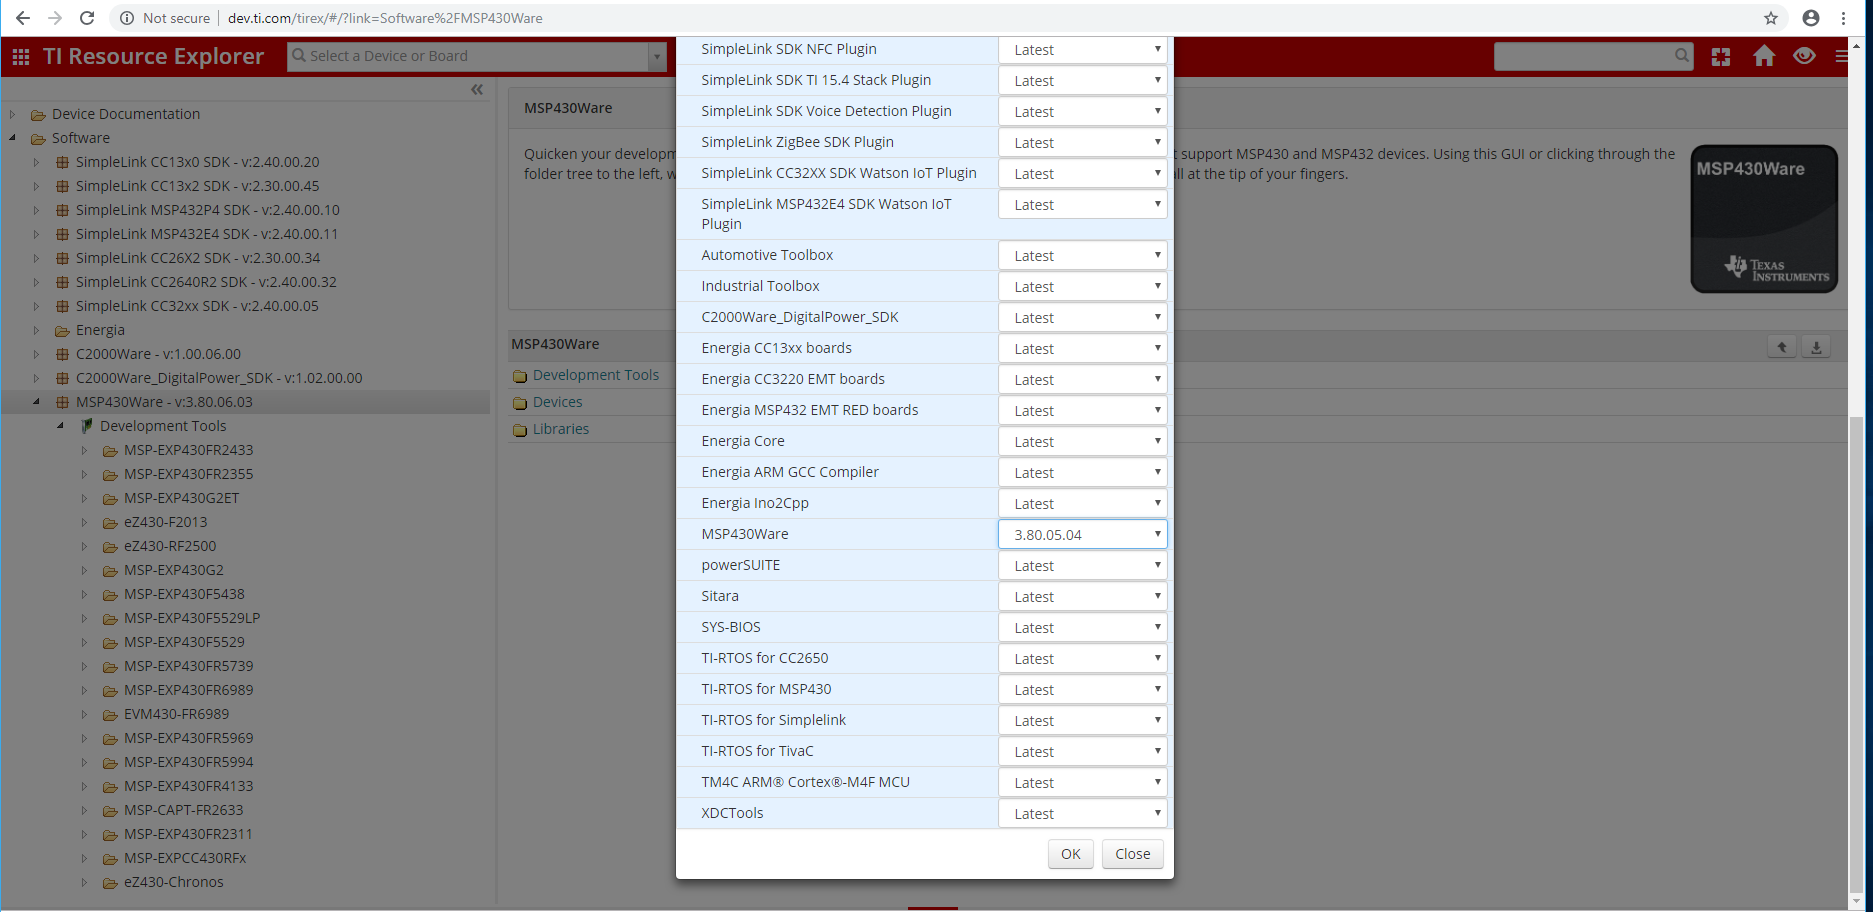Click the up arrow icon in MSP430Ware bar
Image resolution: width=1873 pixels, height=912 pixels.
point(1782,347)
